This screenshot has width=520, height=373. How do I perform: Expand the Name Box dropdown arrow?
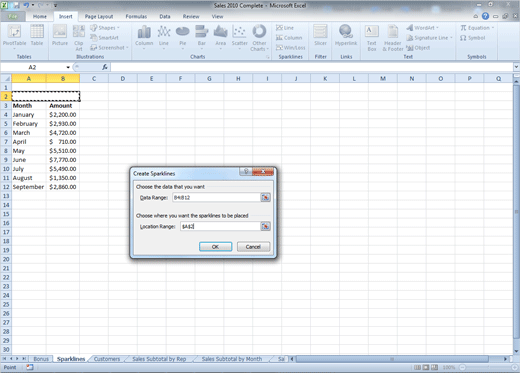[x=68, y=67]
